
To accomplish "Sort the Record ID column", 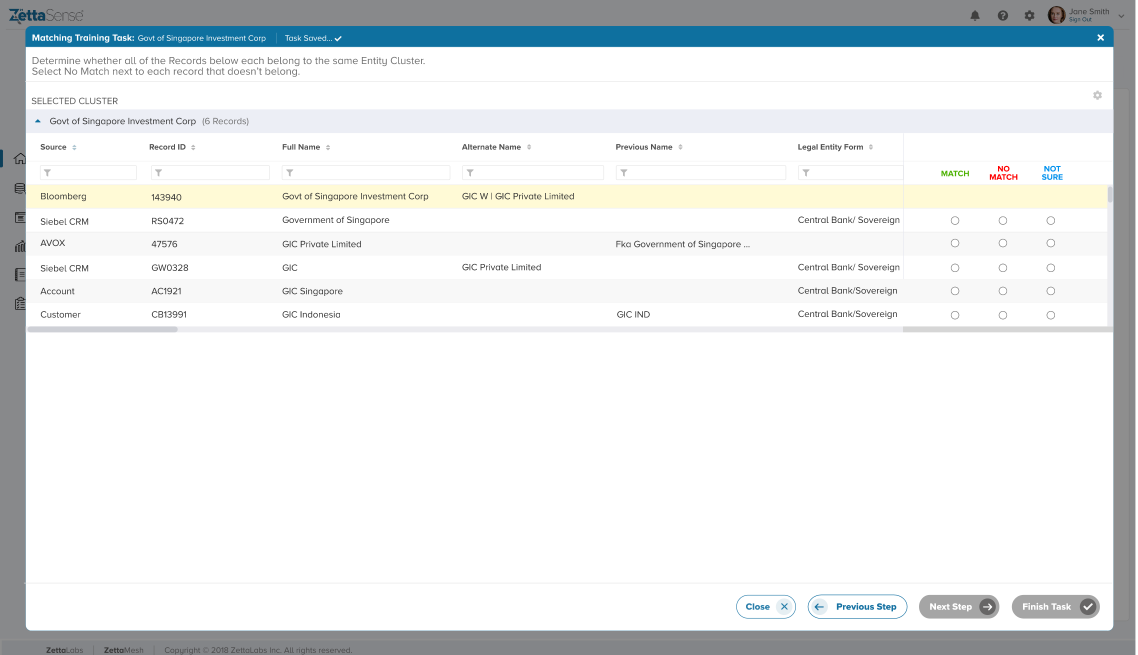I will tap(193, 148).
